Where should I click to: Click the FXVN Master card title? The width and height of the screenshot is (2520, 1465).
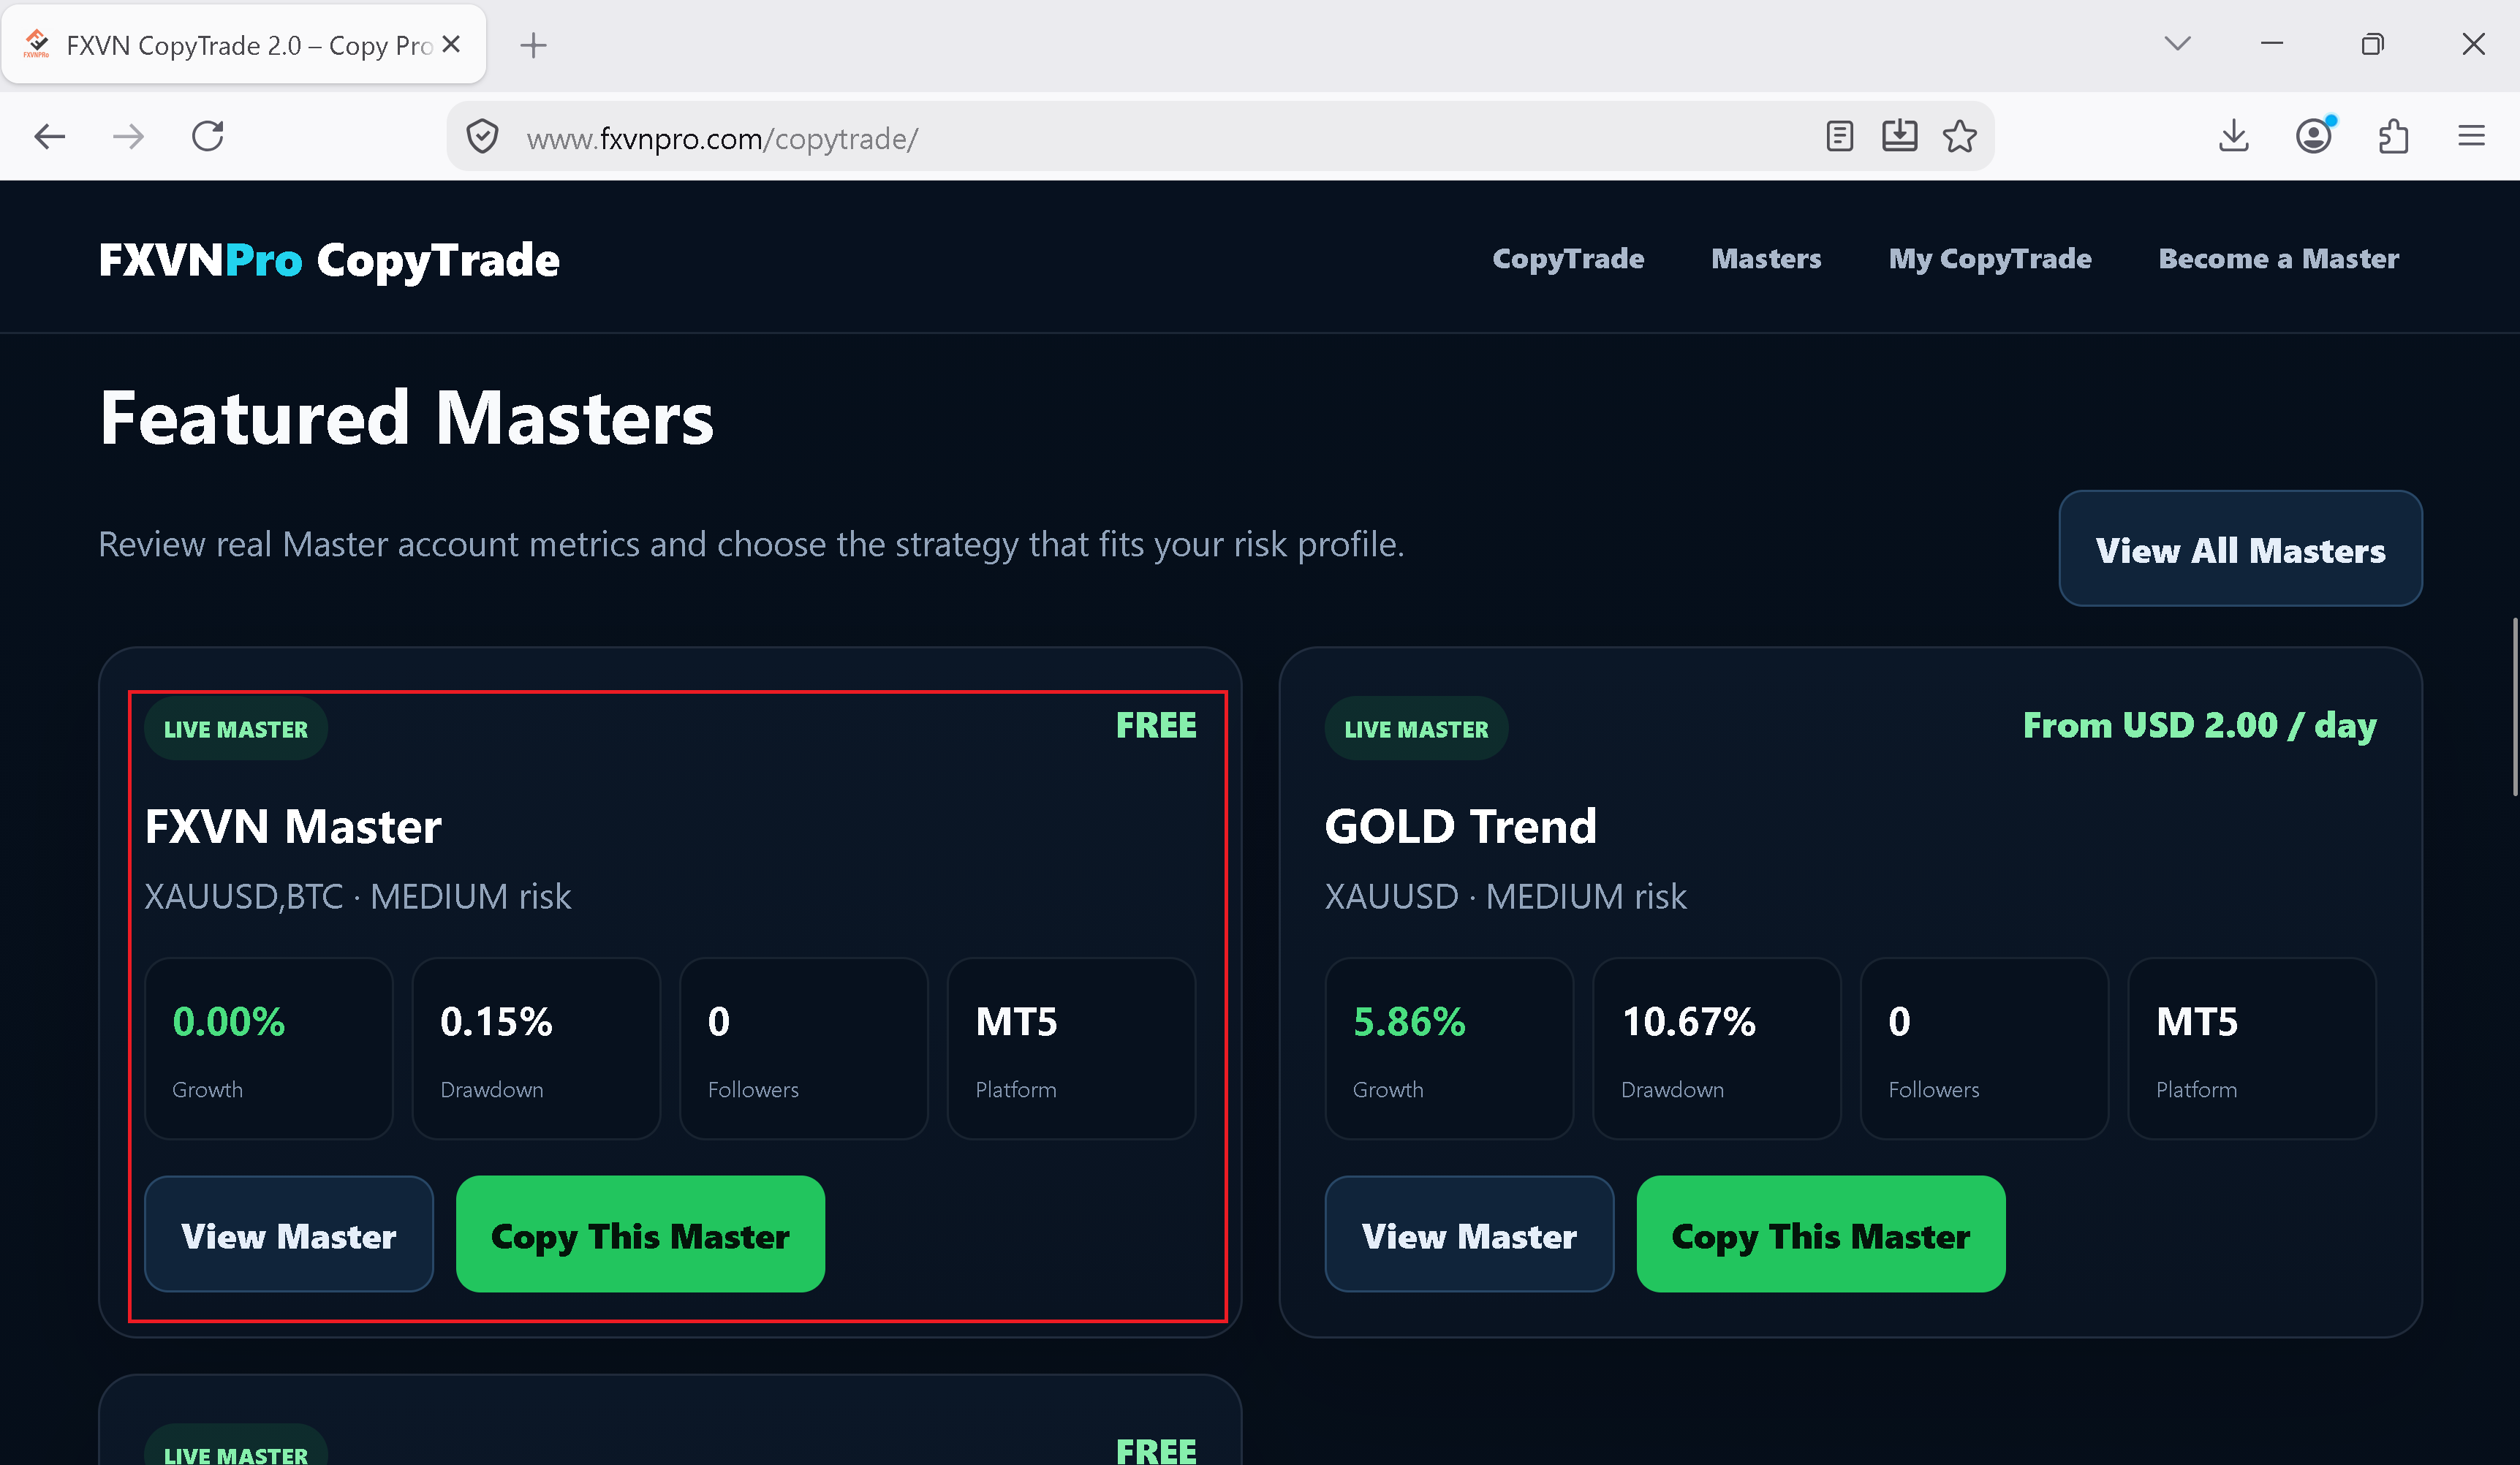click(x=293, y=826)
